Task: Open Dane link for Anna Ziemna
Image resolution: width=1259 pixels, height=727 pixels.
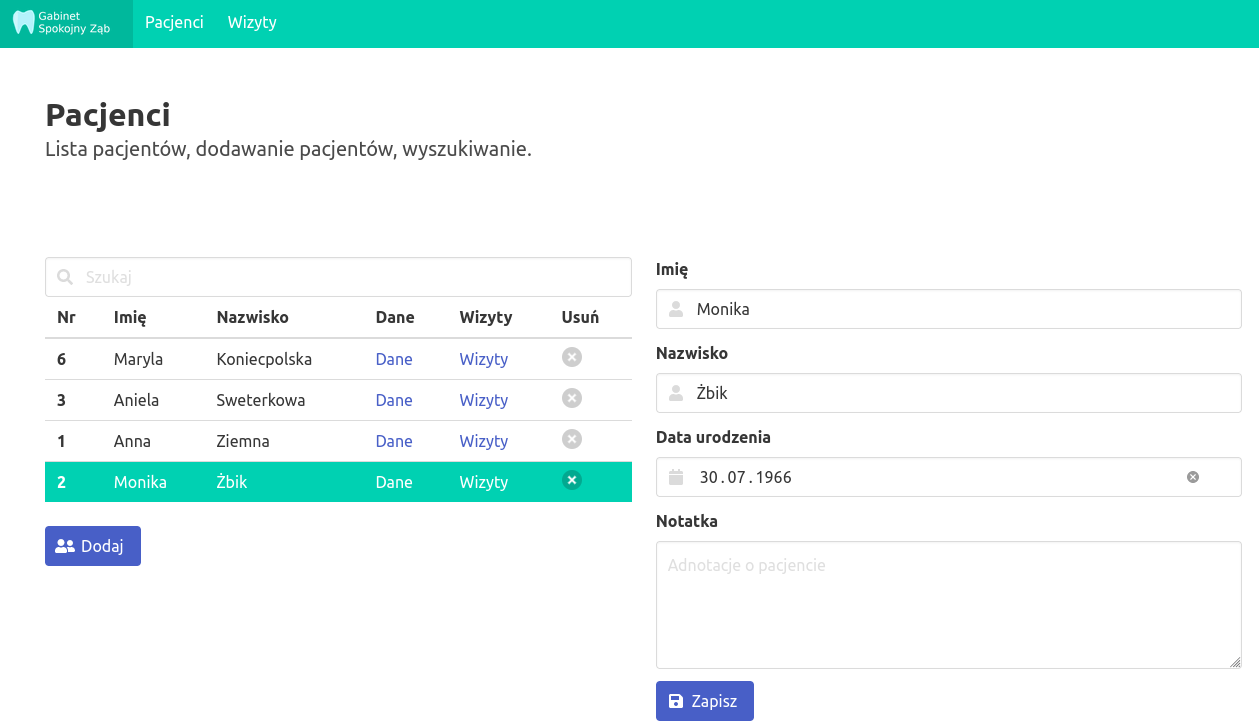Action: point(394,441)
